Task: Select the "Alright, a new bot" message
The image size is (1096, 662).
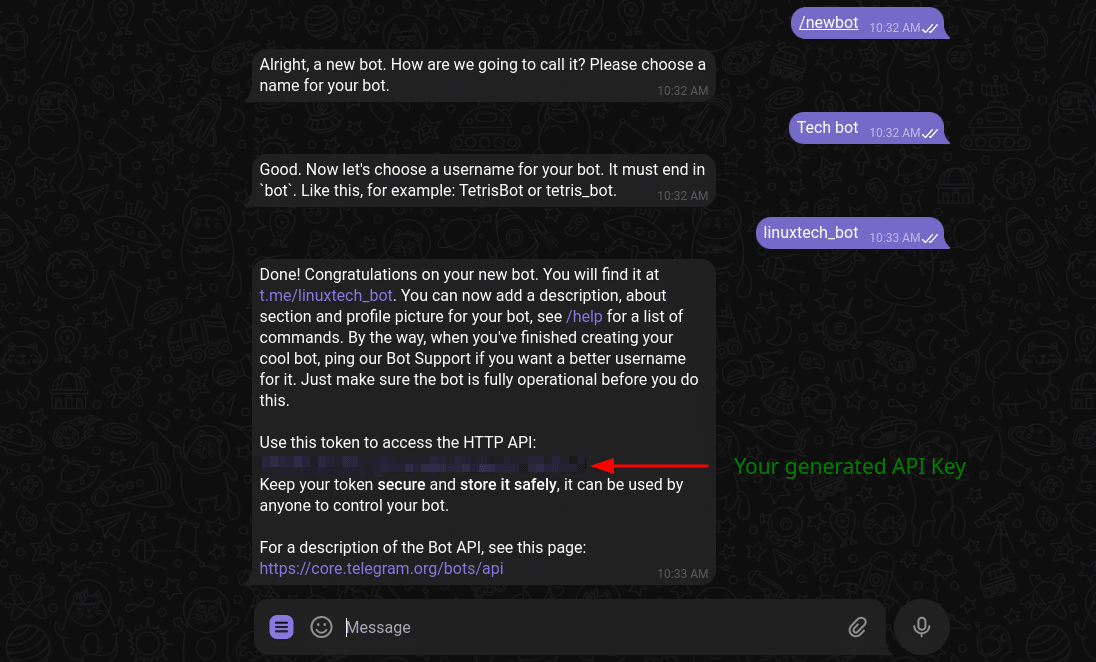Action: pyautogui.click(x=482, y=75)
